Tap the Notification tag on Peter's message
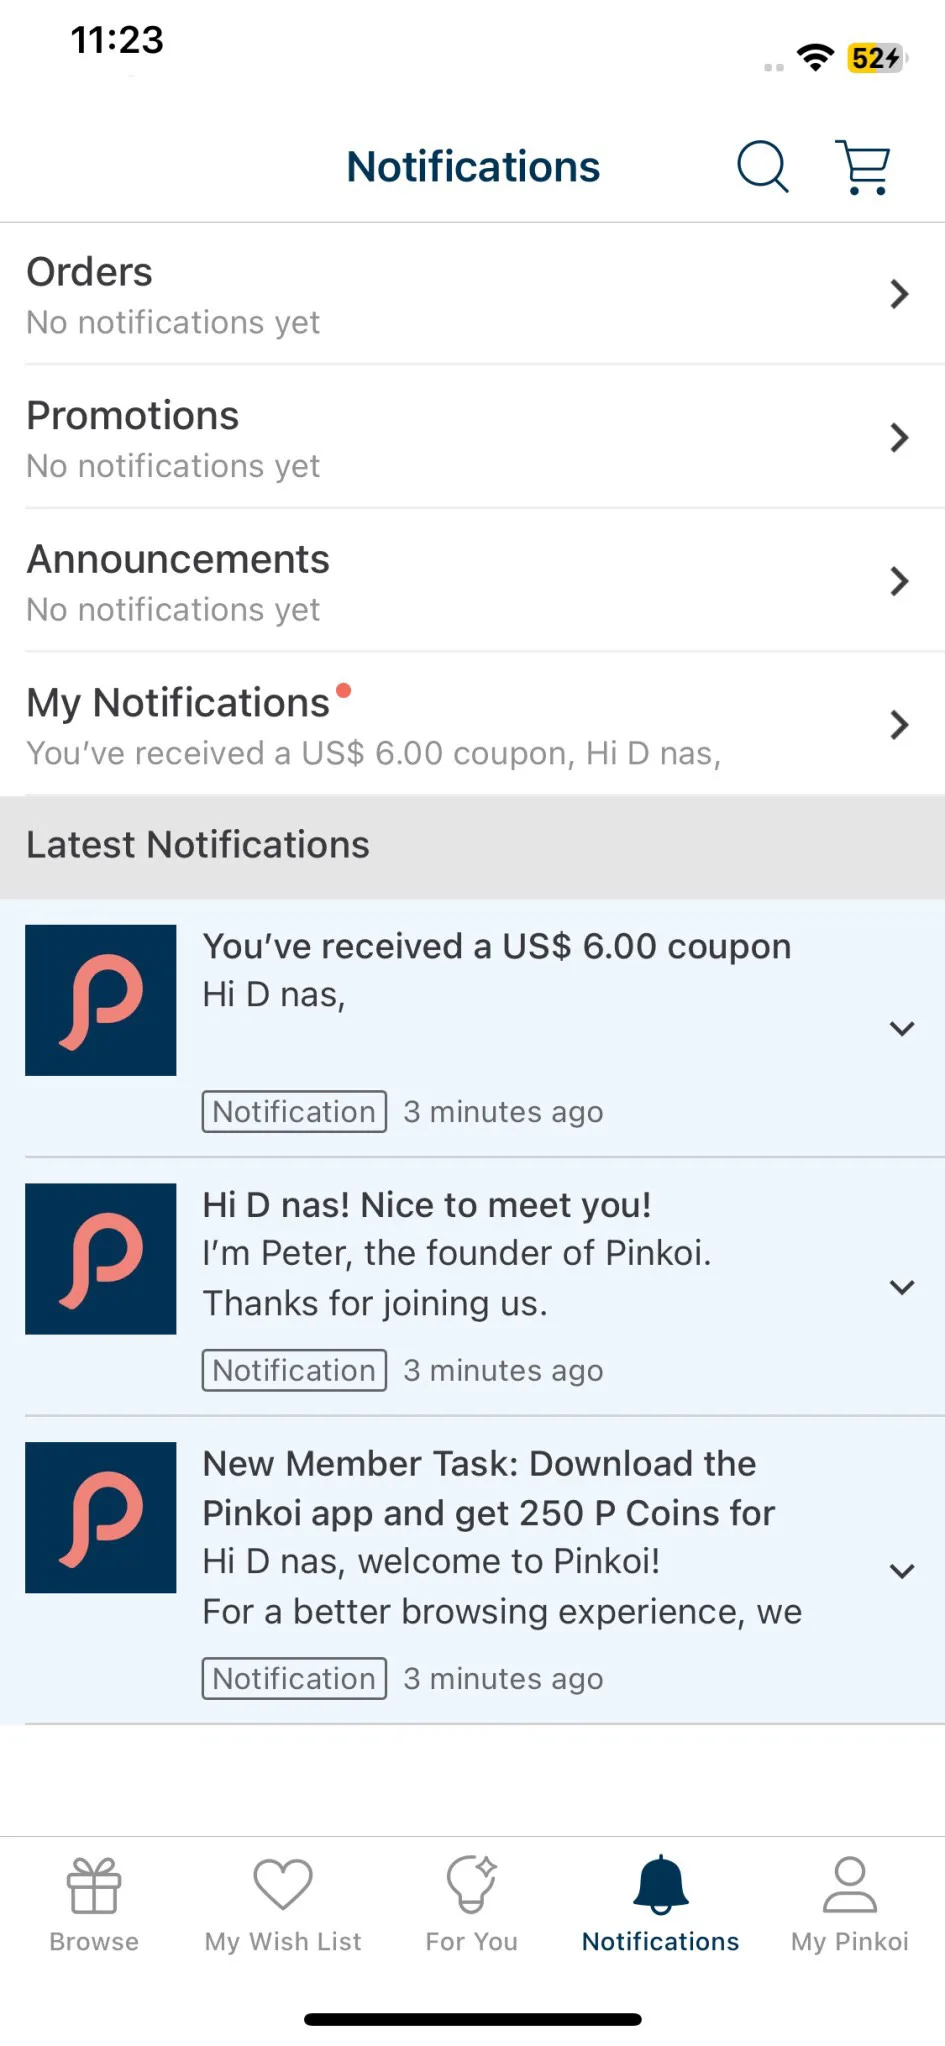945x2046 pixels. [294, 1370]
